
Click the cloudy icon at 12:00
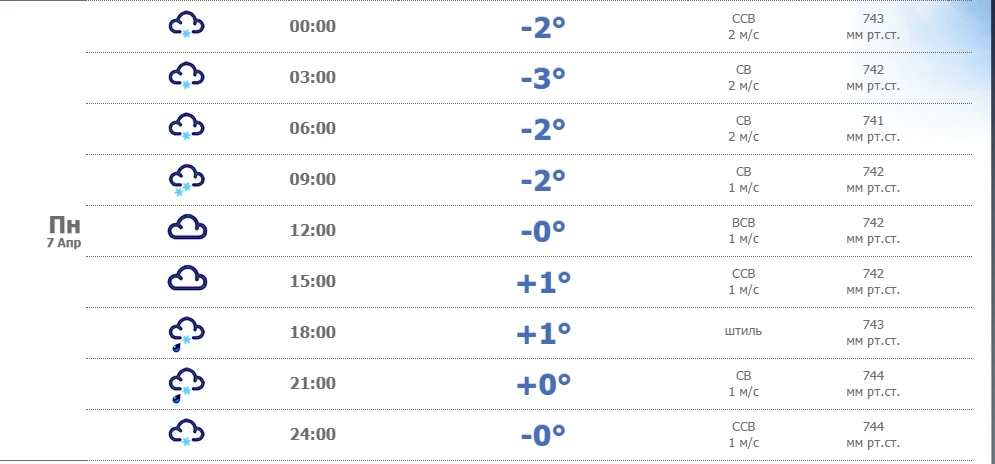point(186,229)
